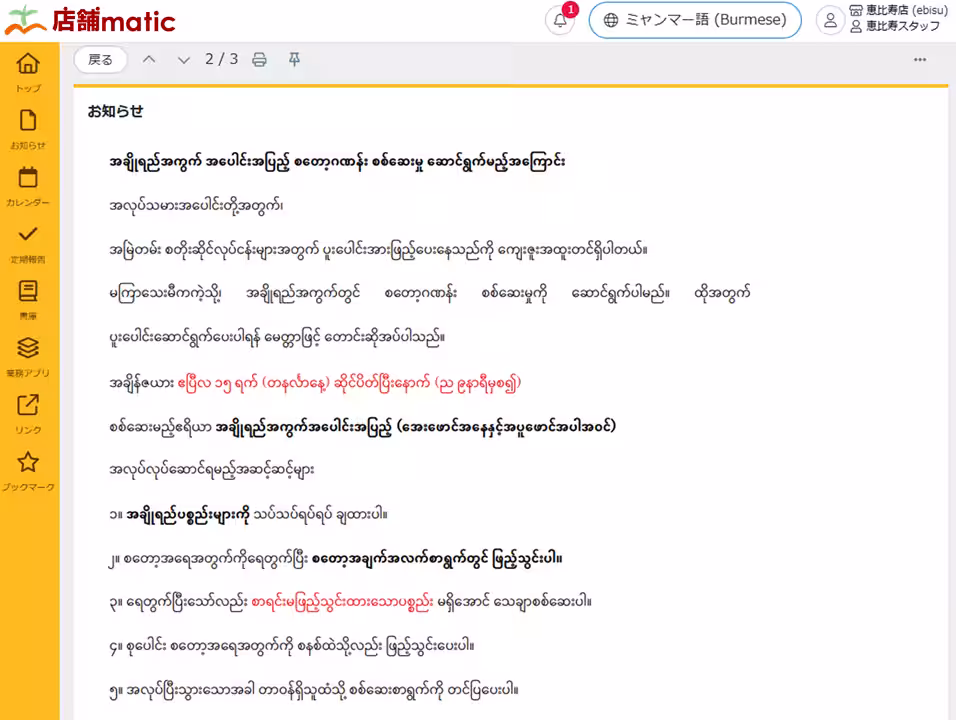Go to next notice with down chevron
The image size is (956, 720).
coord(183,60)
